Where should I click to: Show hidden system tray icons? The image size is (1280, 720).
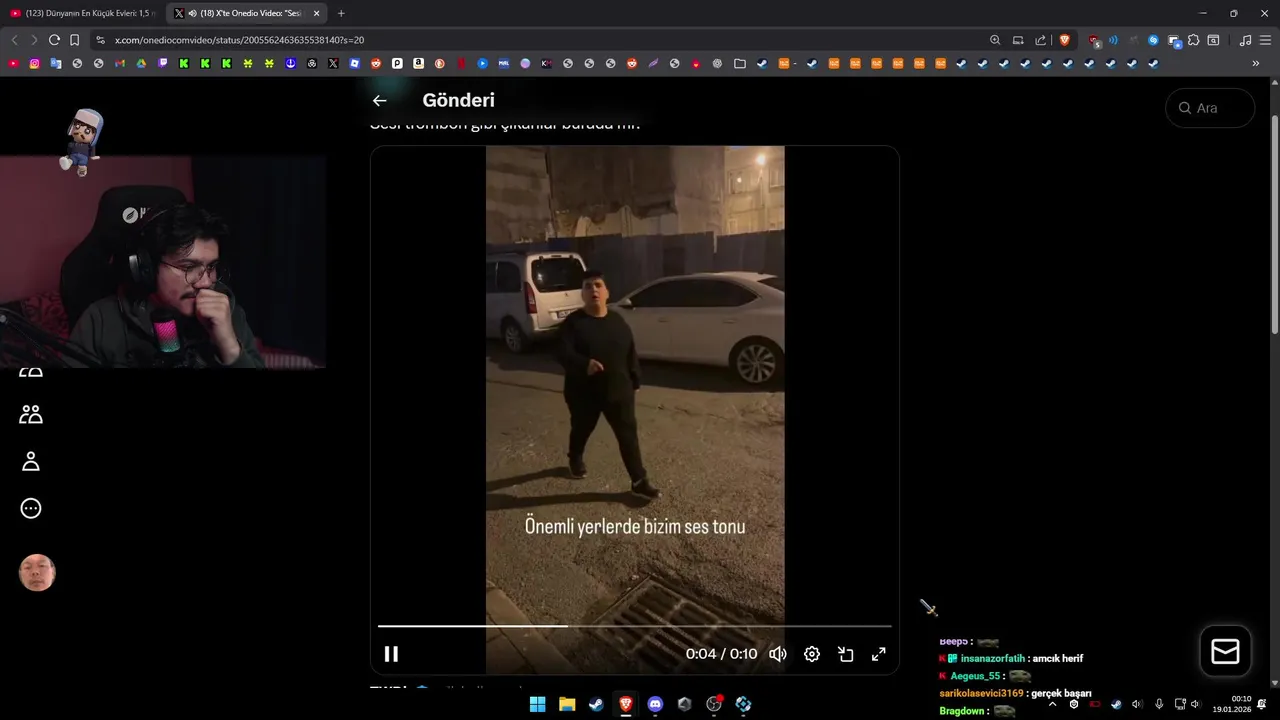click(1052, 704)
